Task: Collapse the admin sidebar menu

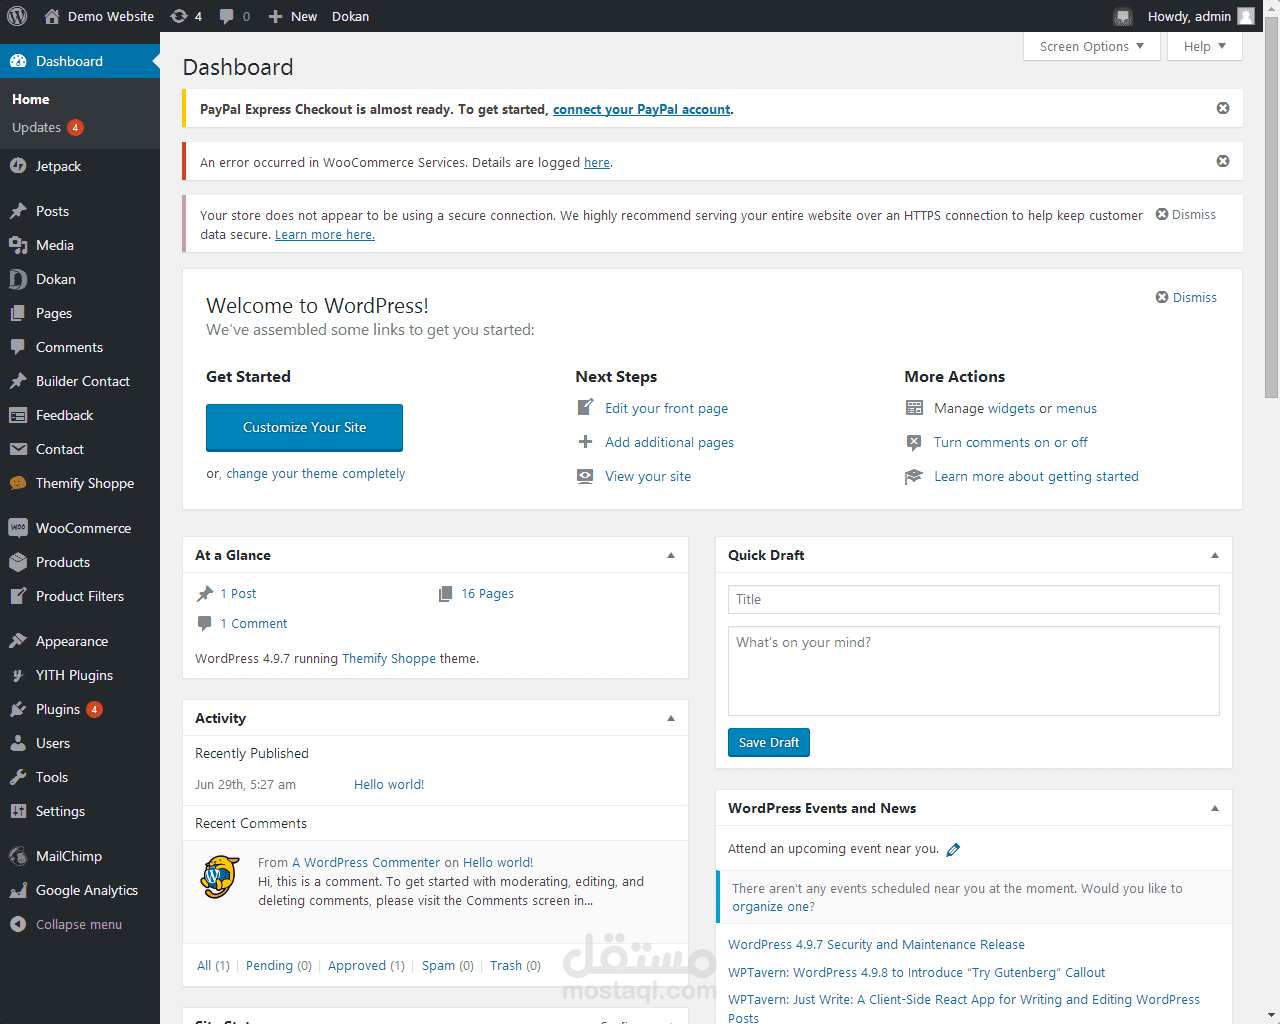Action: click(80, 924)
